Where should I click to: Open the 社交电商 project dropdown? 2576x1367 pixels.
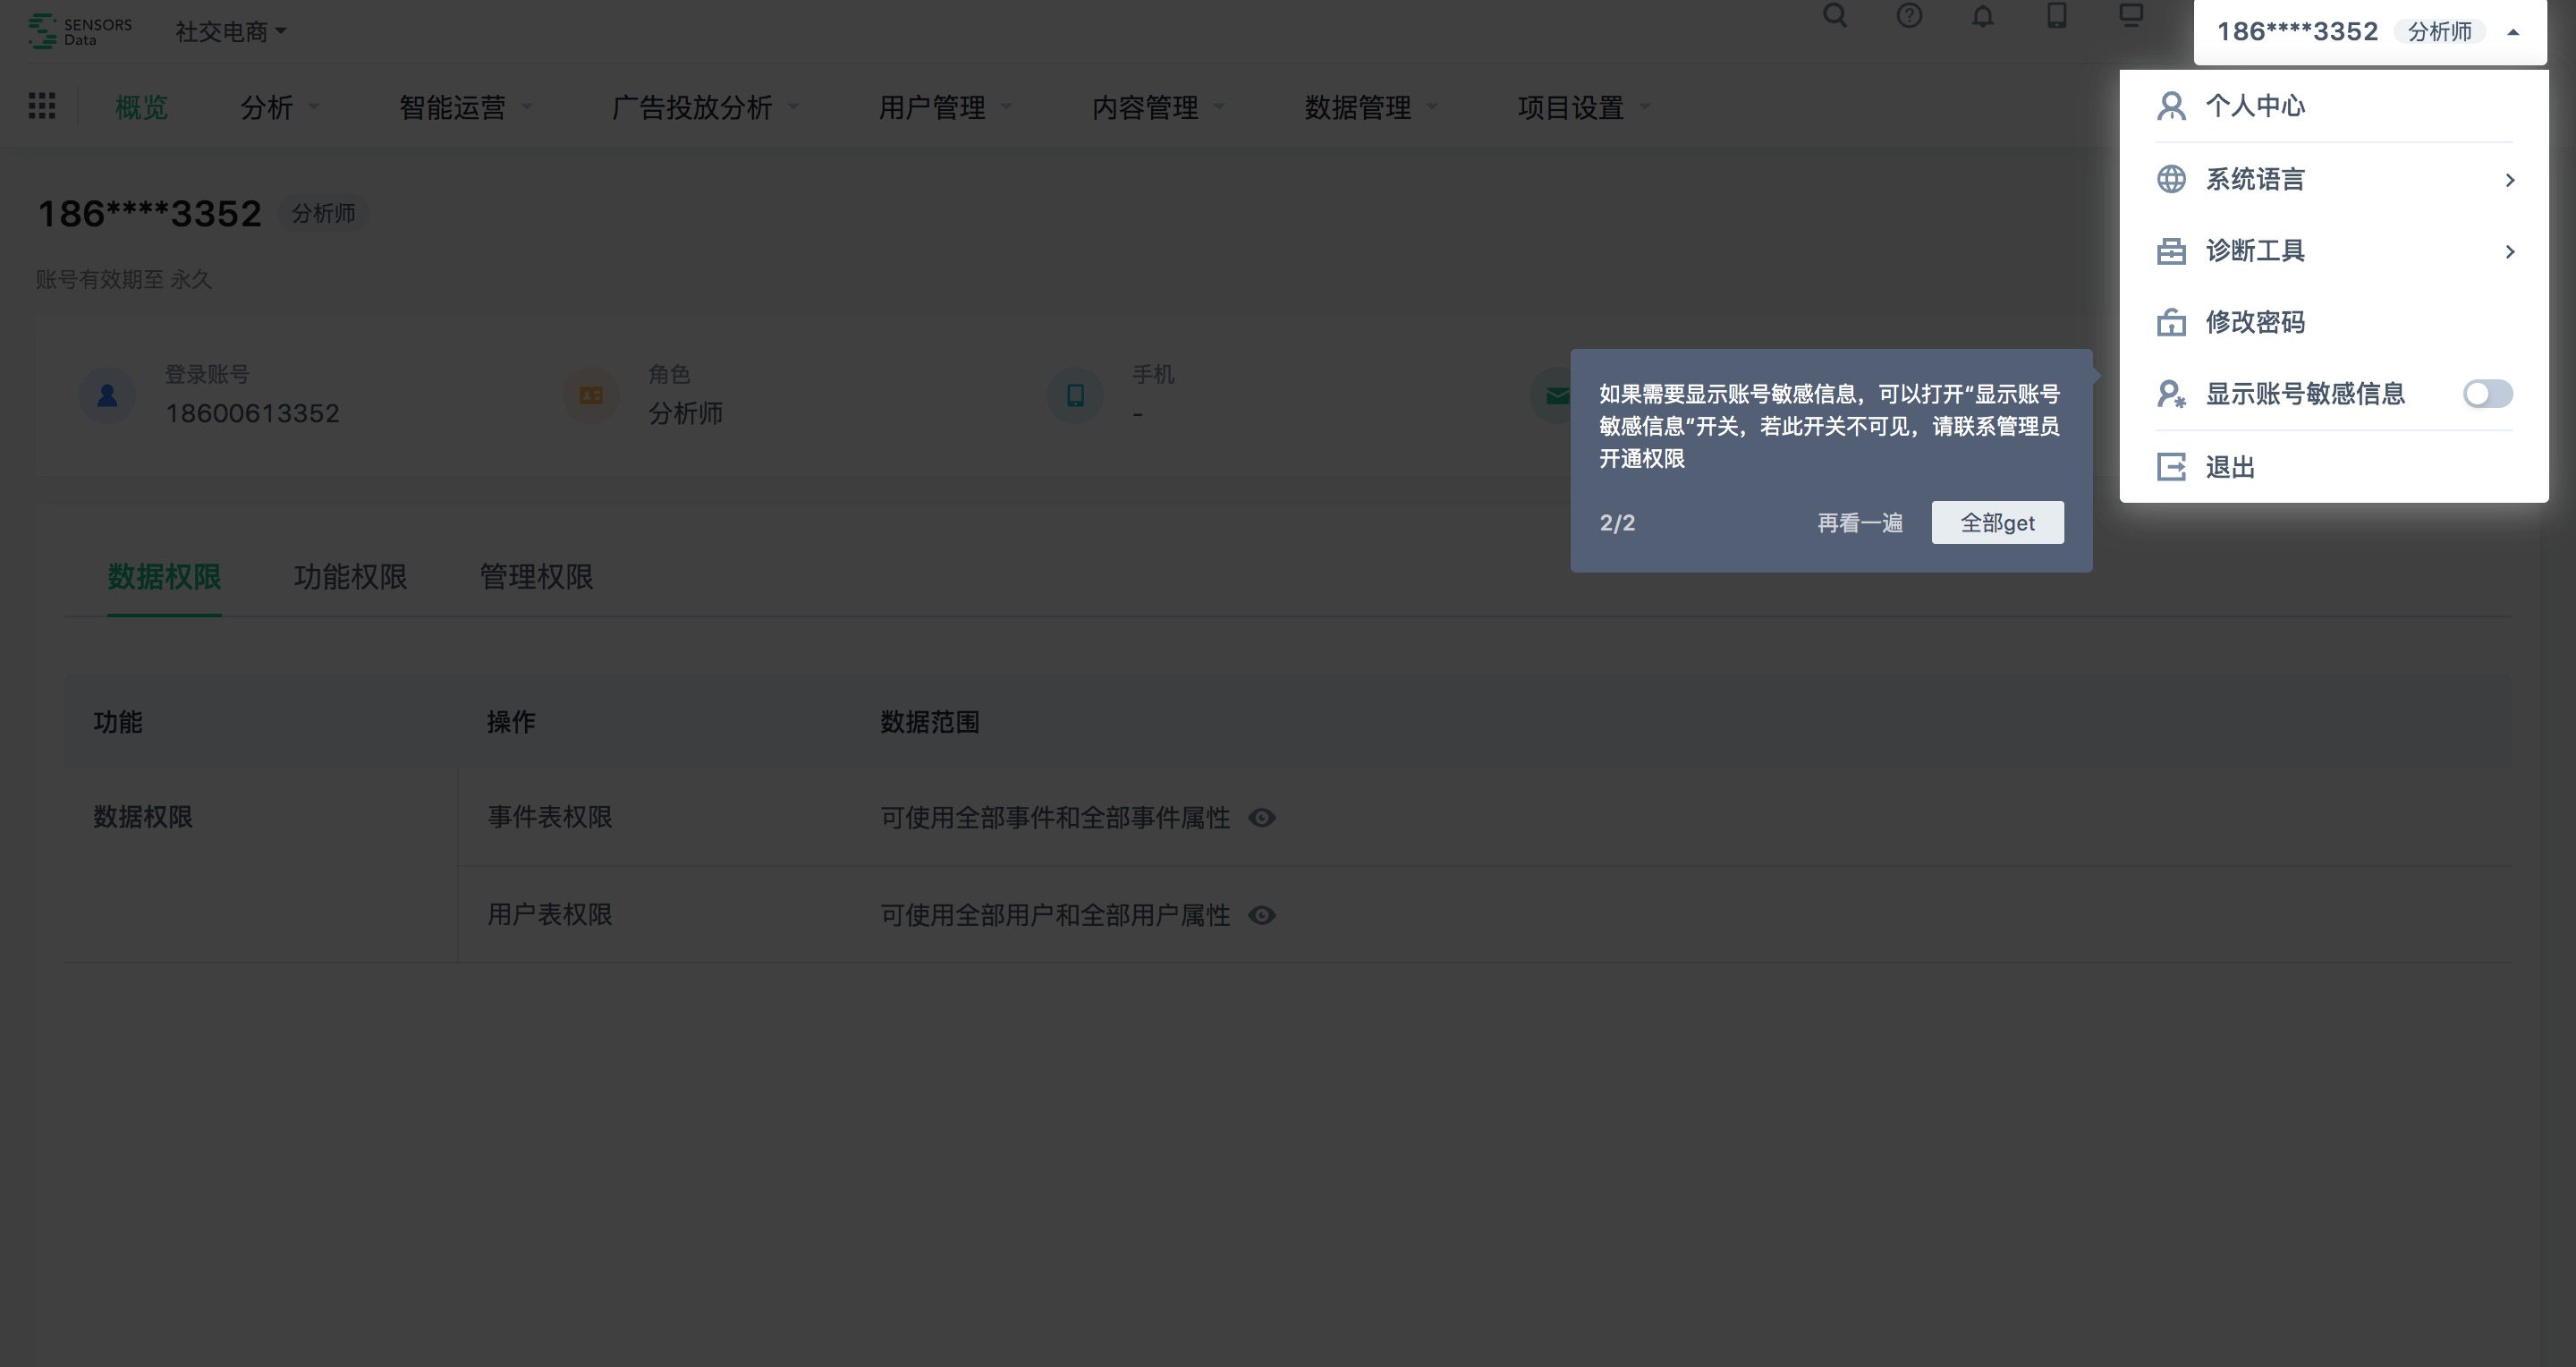(x=230, y=32)
